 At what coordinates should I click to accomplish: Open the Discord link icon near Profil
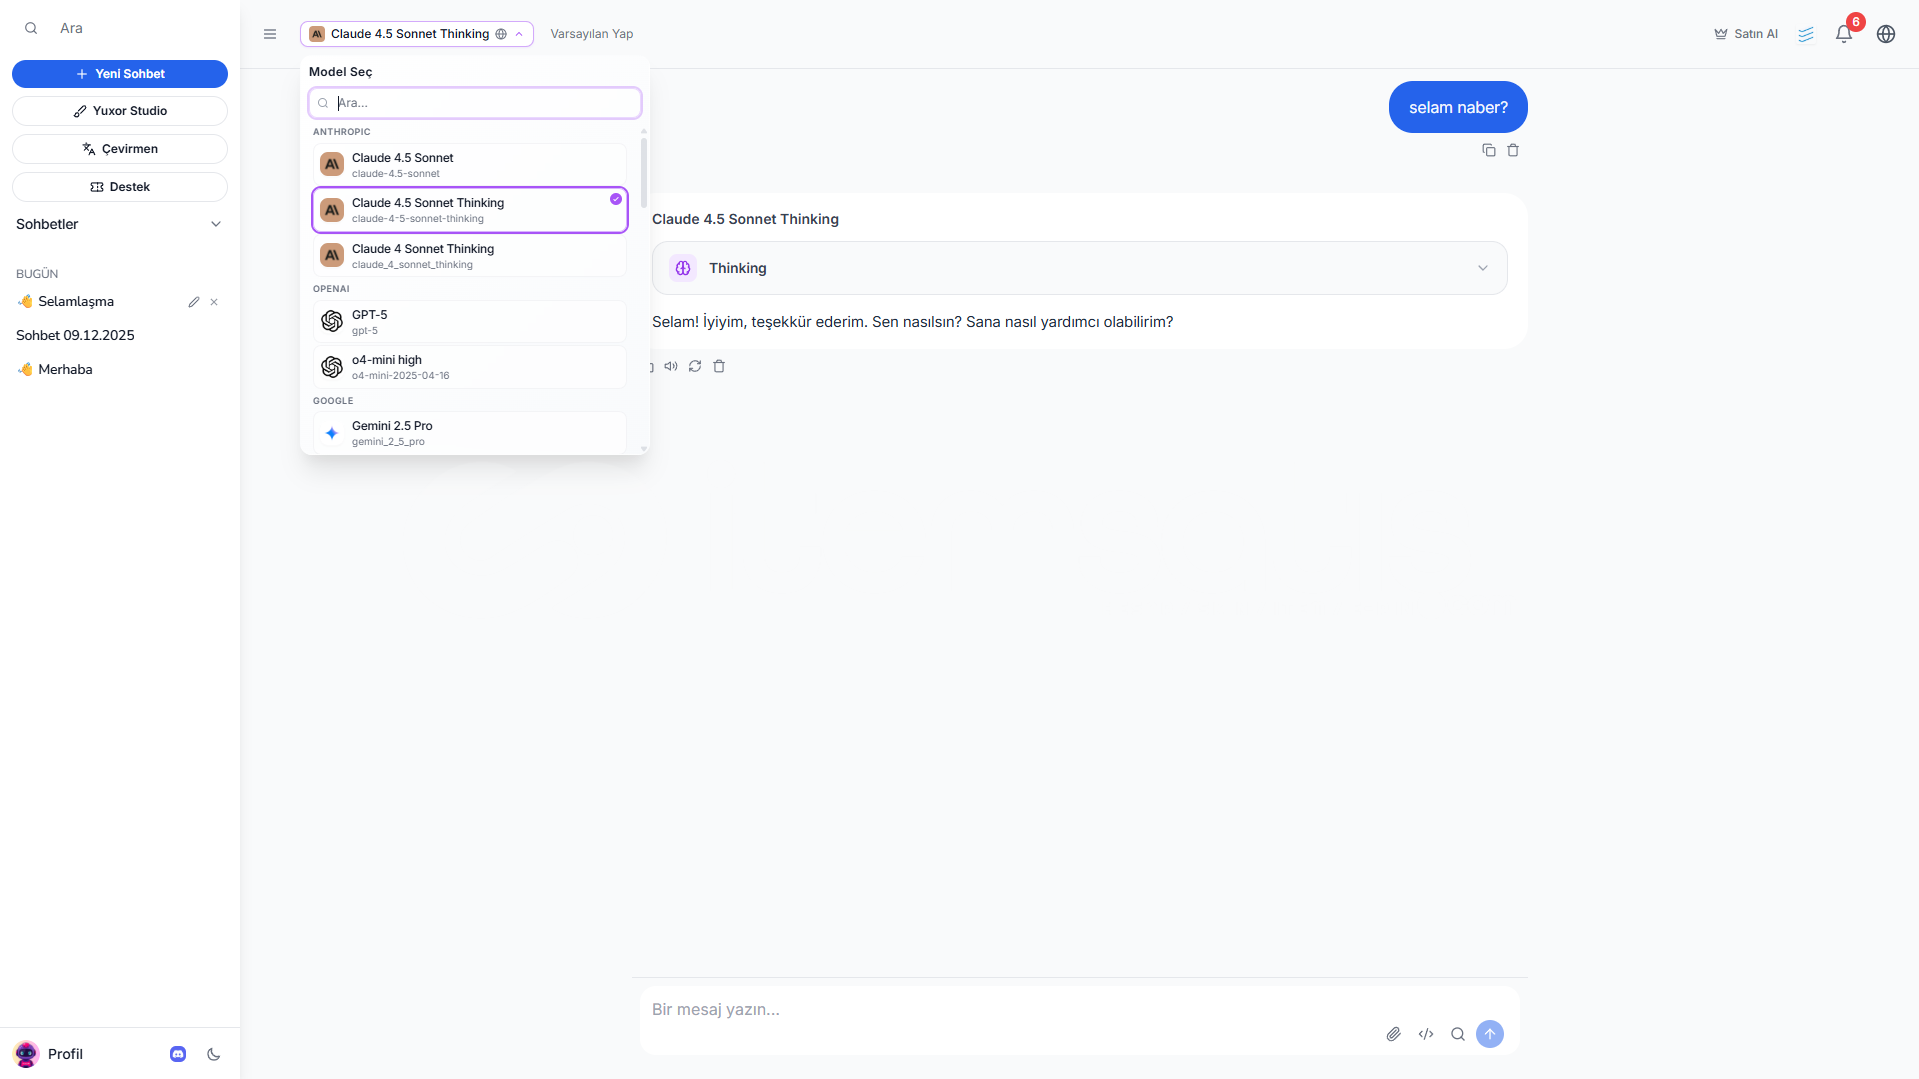tap(178, 1054)
